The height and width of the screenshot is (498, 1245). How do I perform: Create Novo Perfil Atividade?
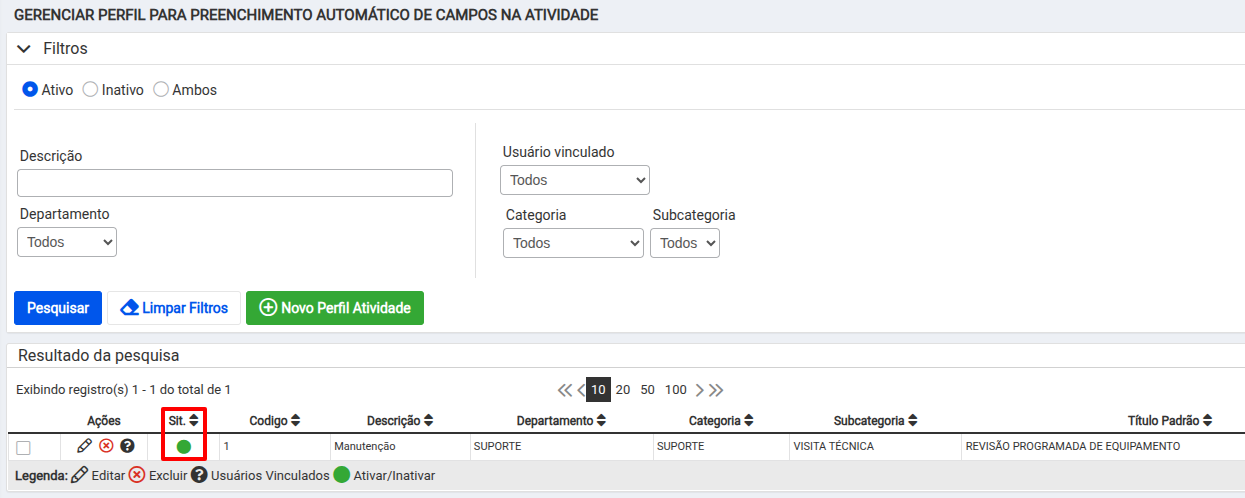coord(335,308)
